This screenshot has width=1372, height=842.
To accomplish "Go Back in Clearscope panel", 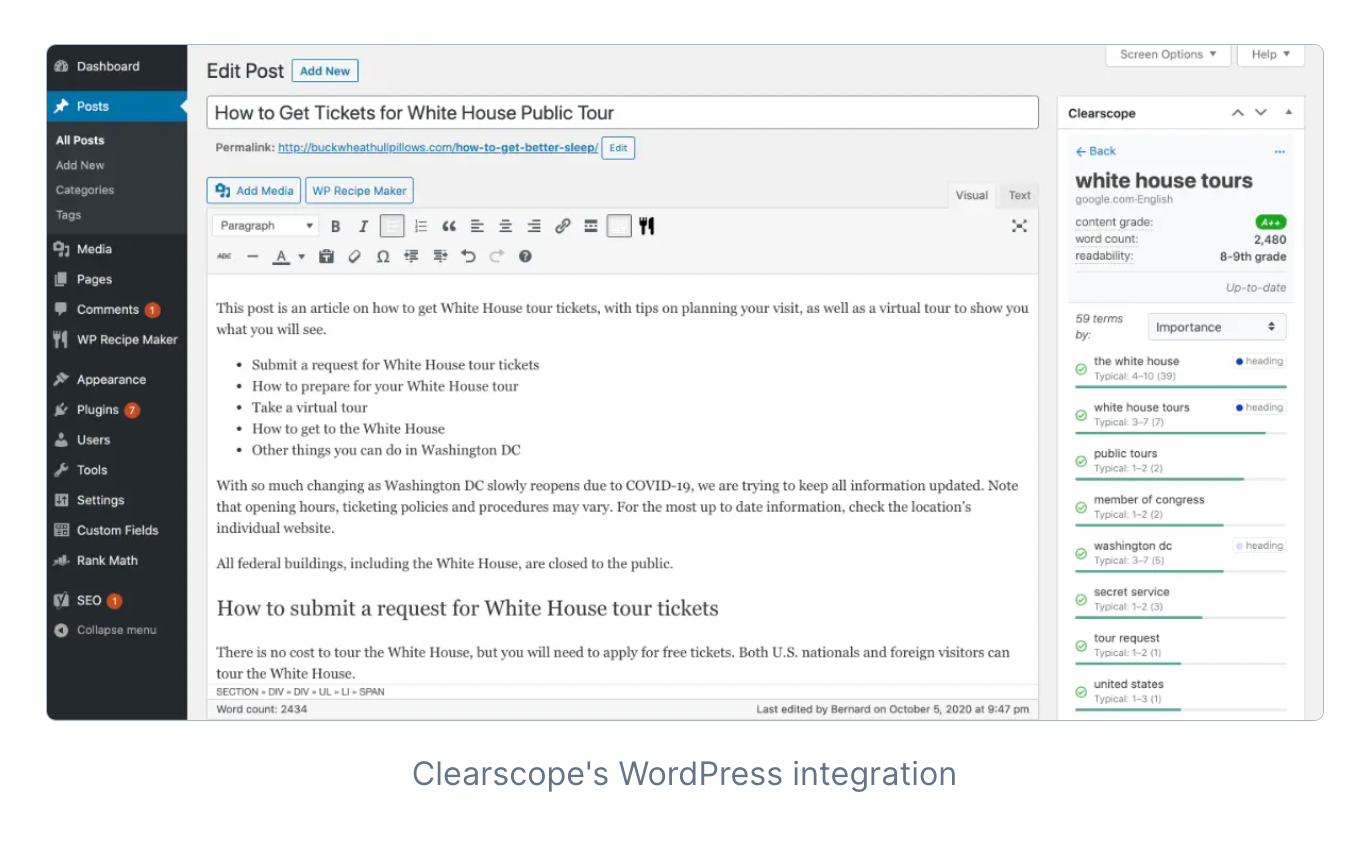I will pyautogui.click(x=1096, y=151).
